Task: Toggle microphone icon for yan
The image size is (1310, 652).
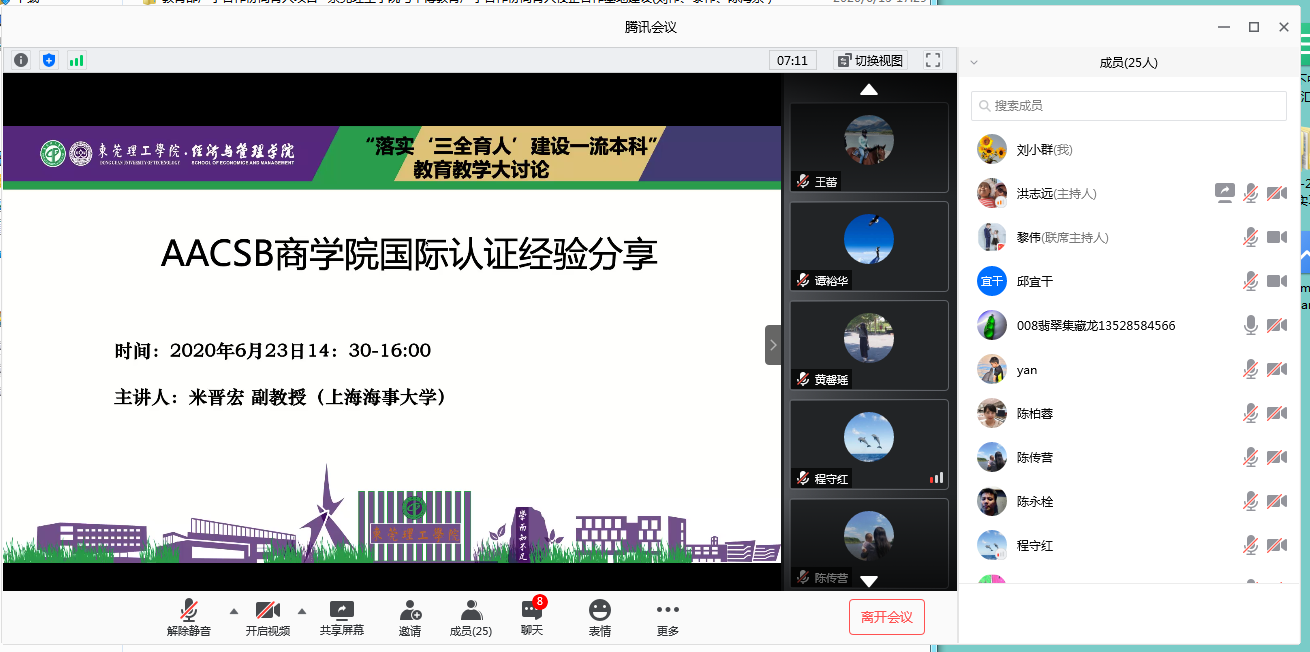Action: tap(1250, 369)
